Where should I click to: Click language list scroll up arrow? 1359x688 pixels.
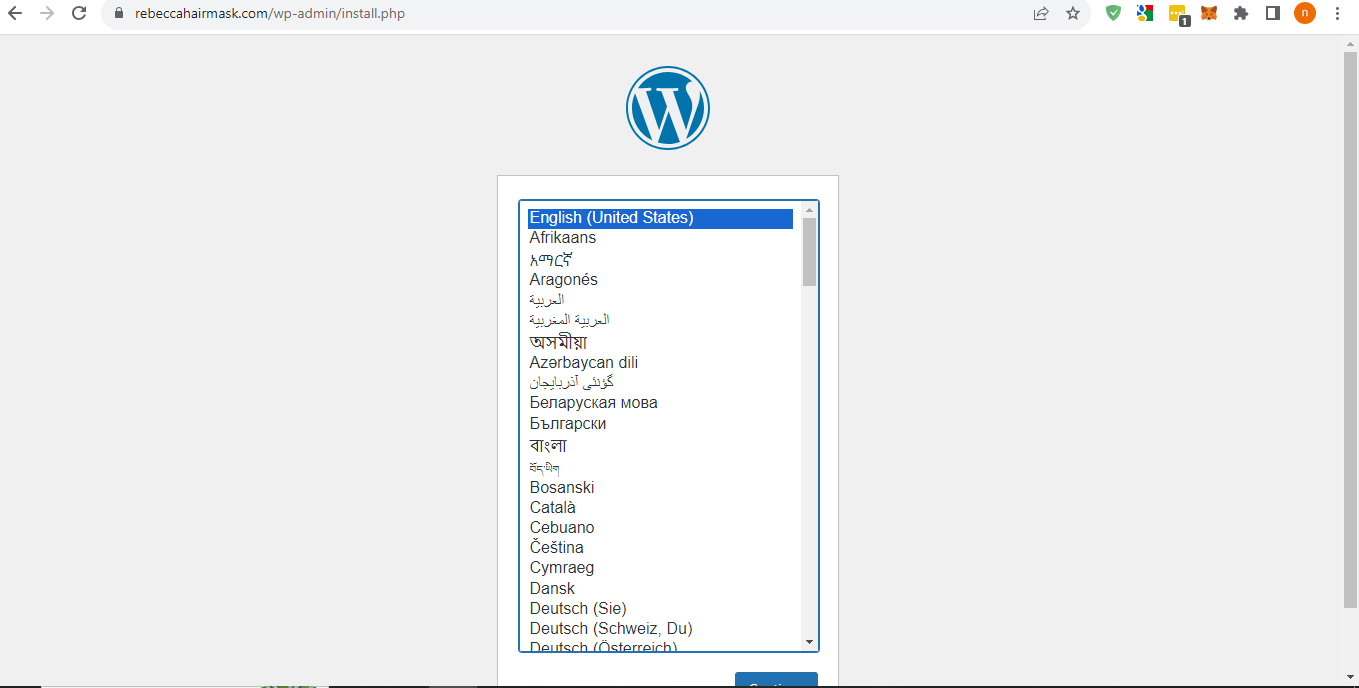809,210
